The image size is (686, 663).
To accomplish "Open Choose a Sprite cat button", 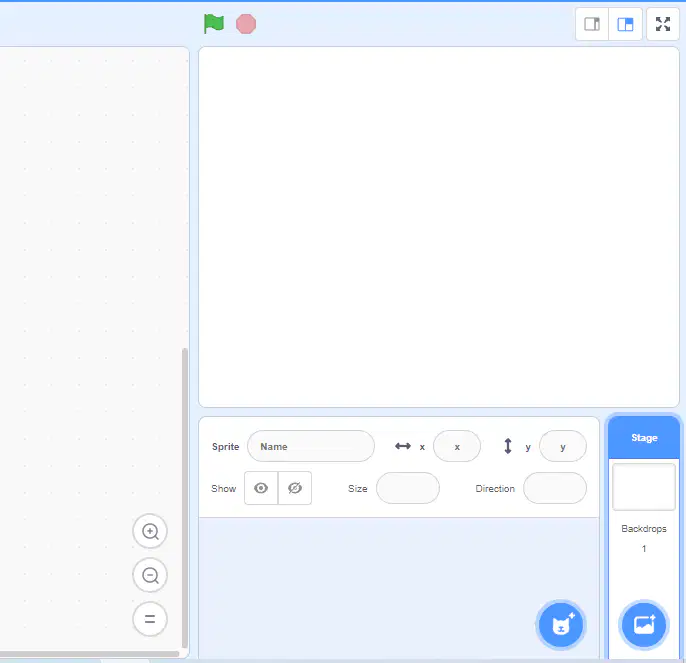I will pyautogui.click(x=561, y=624).
